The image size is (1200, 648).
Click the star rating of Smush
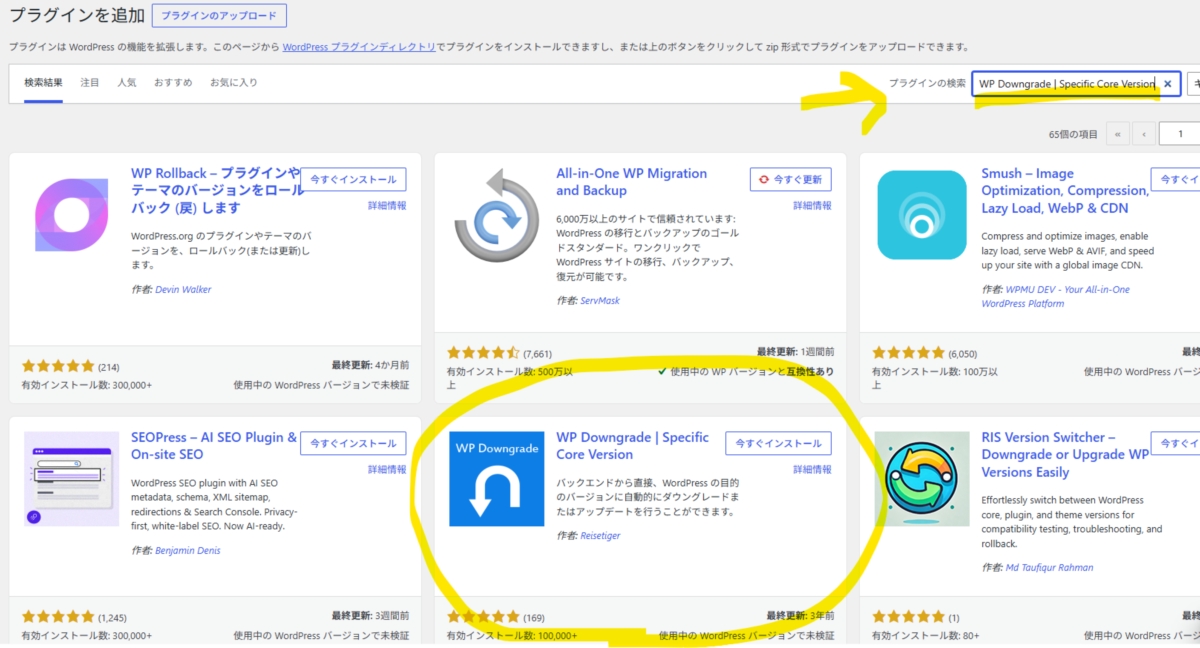click(x=908, y=352)
